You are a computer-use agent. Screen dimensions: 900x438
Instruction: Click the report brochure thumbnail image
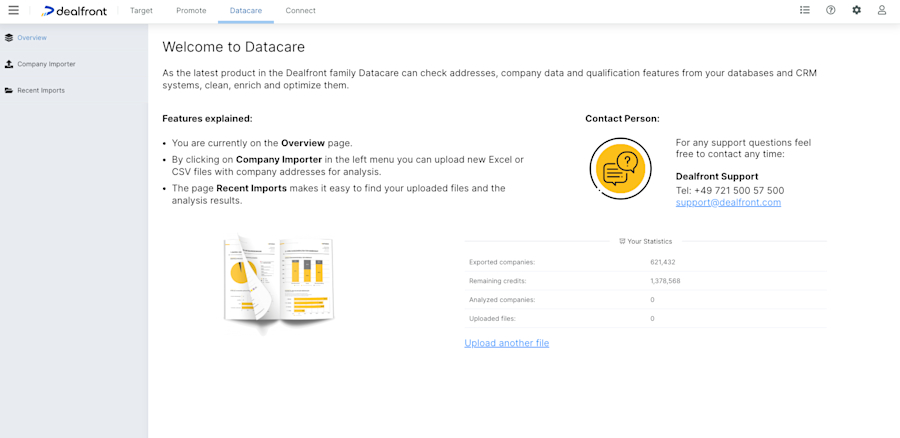(x=279, y=284)
